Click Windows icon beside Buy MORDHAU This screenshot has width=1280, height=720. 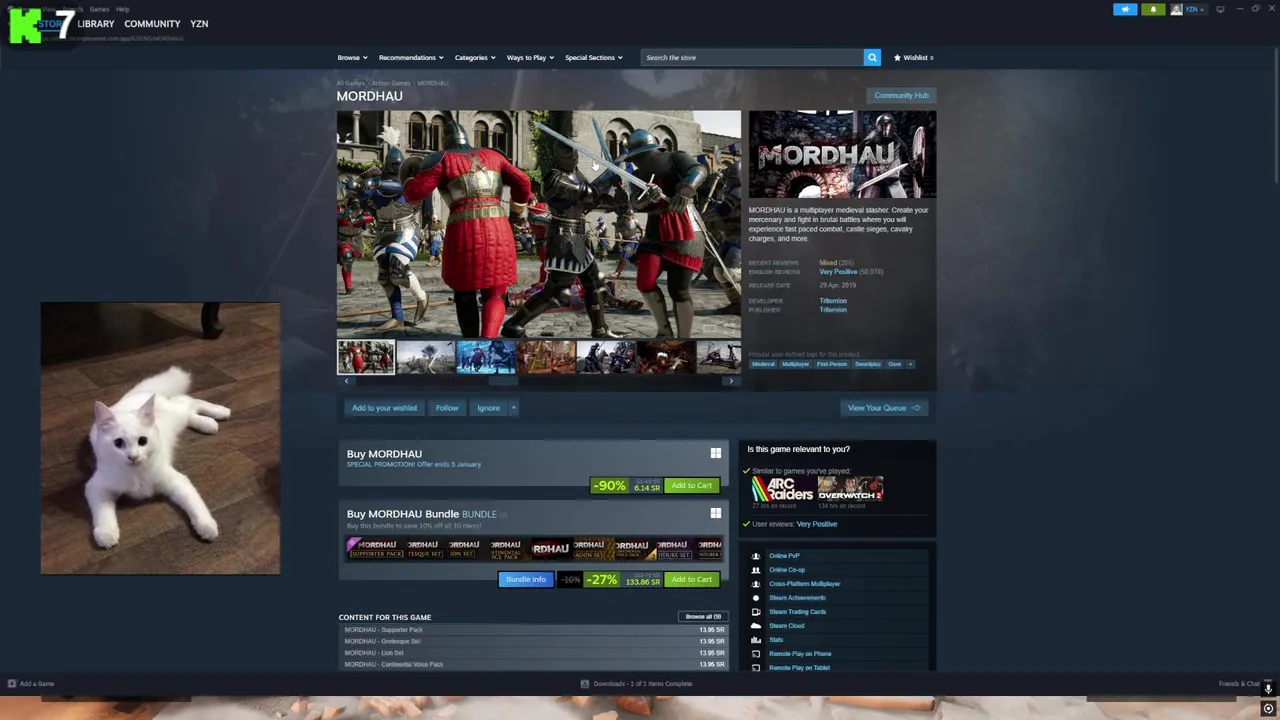pos(716,454)
